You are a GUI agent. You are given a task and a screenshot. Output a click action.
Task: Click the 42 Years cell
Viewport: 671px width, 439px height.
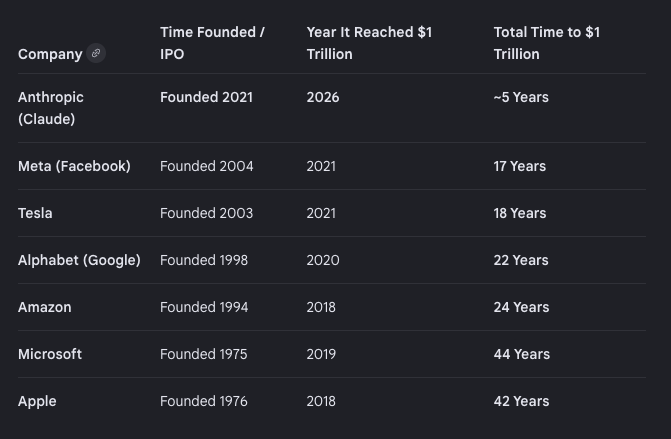521,401
